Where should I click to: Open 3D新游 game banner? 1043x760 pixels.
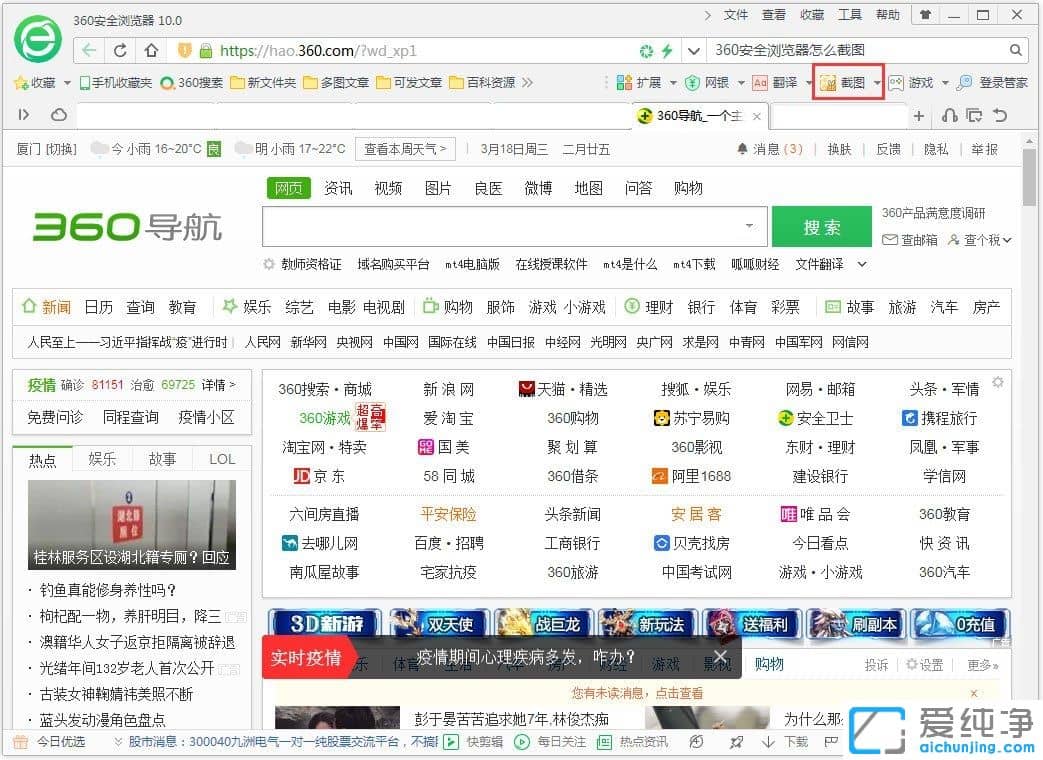tap(325, 624)
